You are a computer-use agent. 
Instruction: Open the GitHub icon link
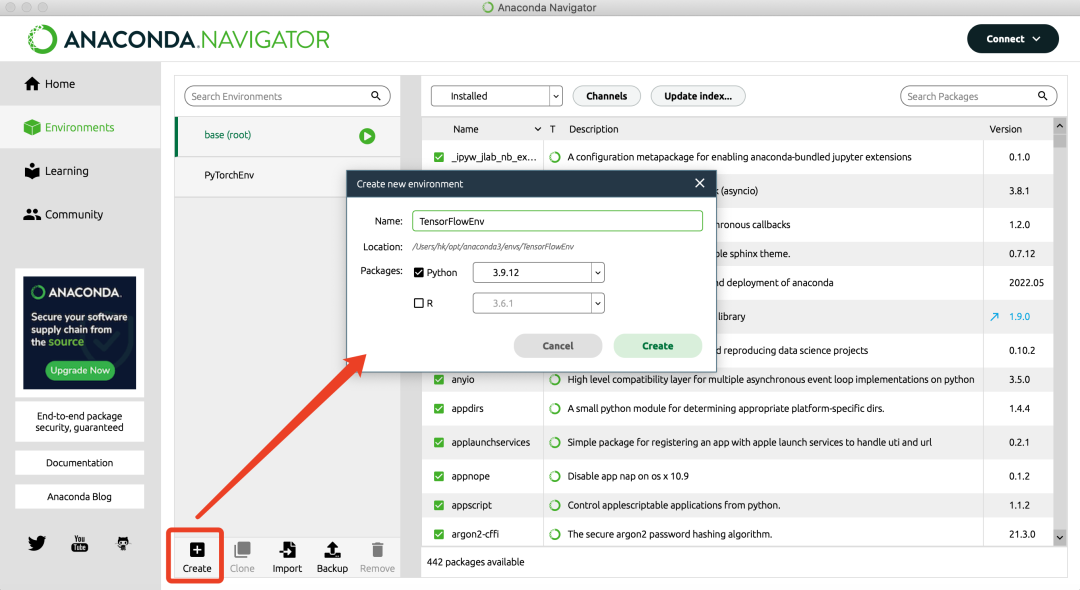tap(123, 543)
